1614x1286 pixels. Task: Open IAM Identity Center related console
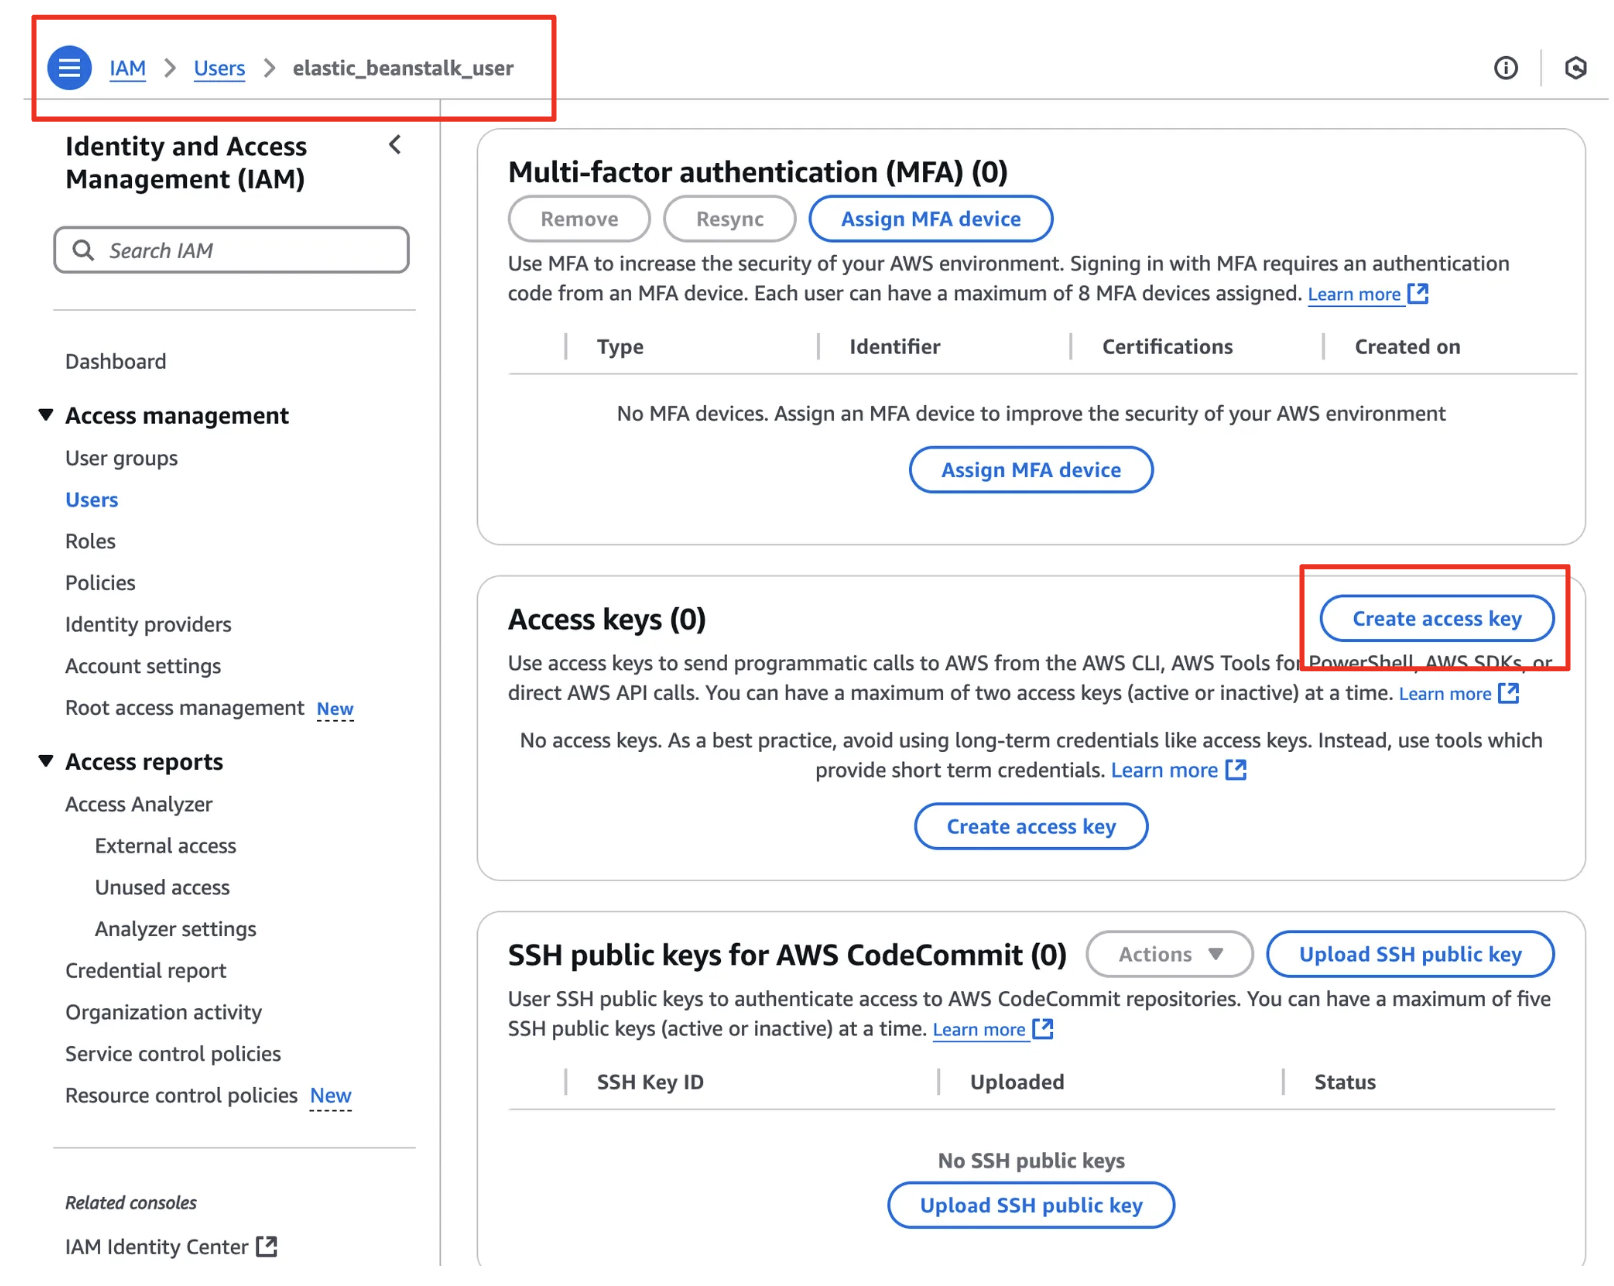[156, 1247]
